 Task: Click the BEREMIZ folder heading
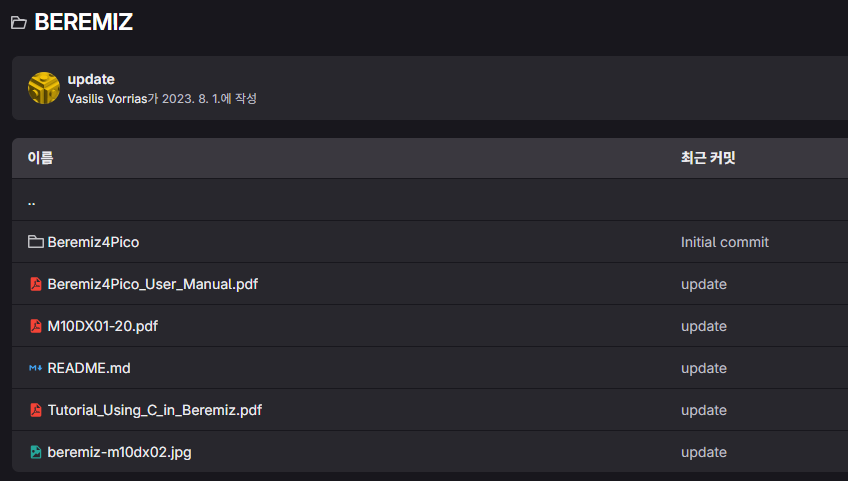point(83,22)
